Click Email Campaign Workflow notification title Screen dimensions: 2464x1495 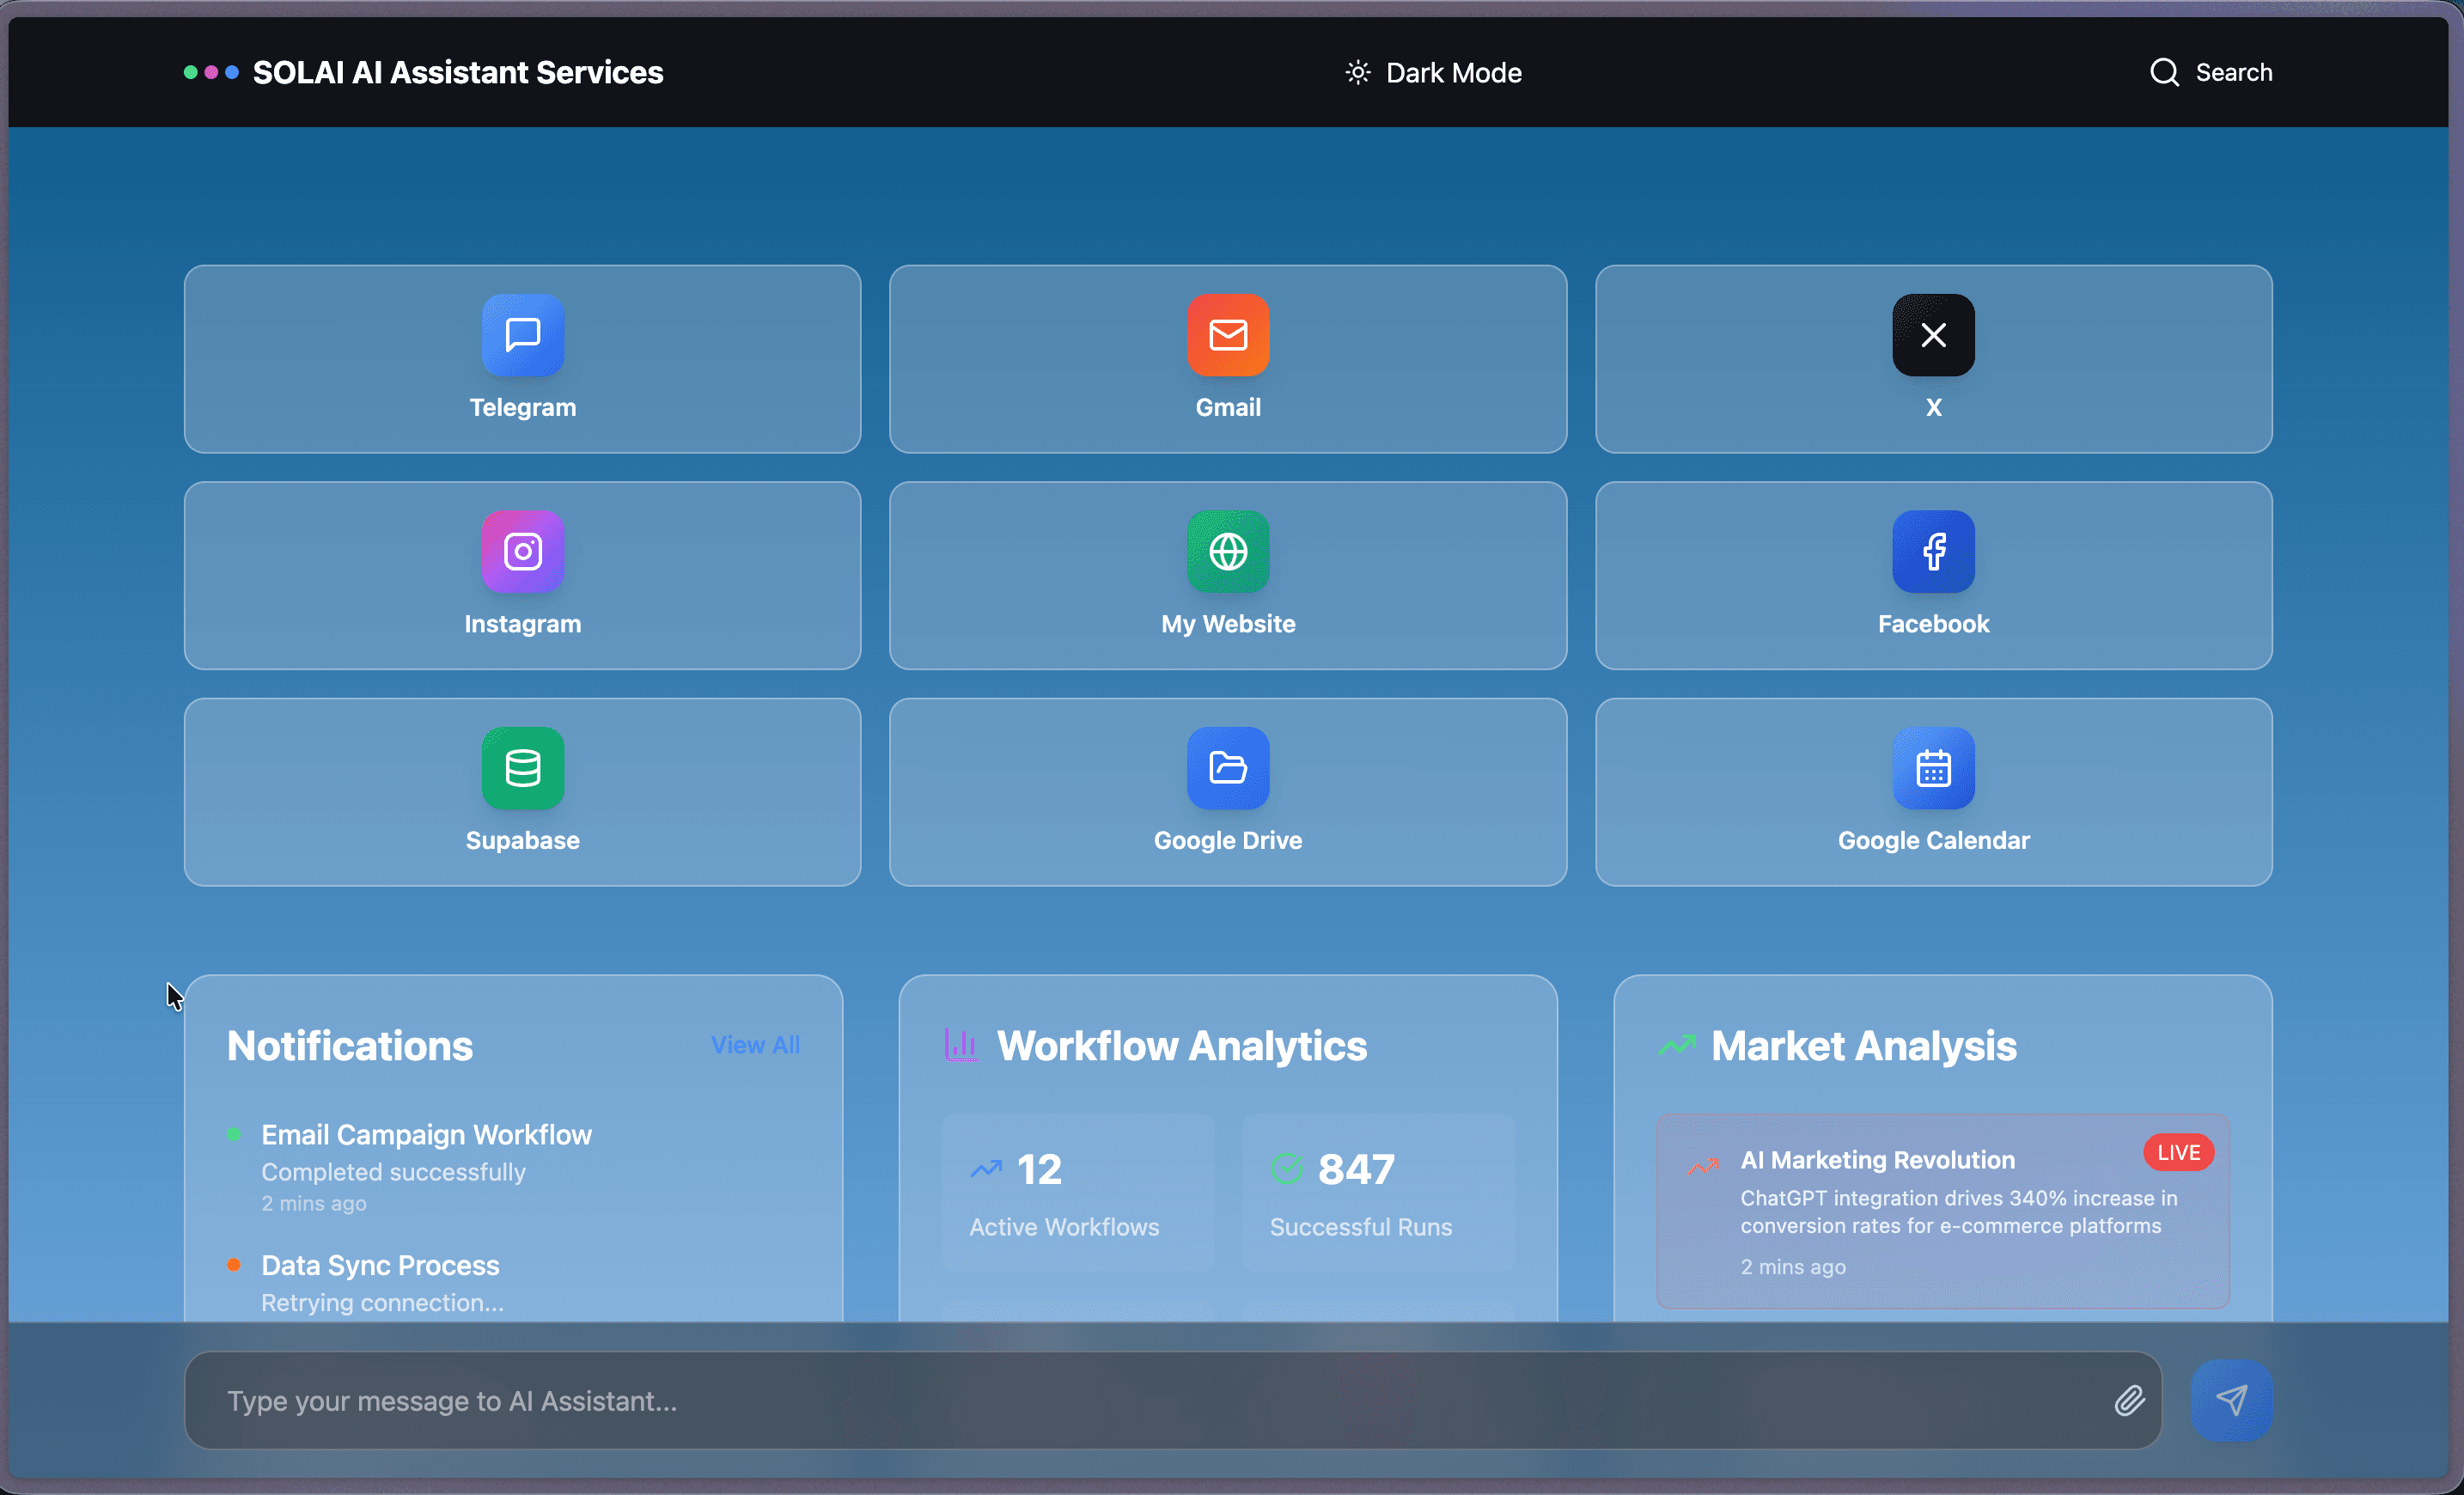426,1134
